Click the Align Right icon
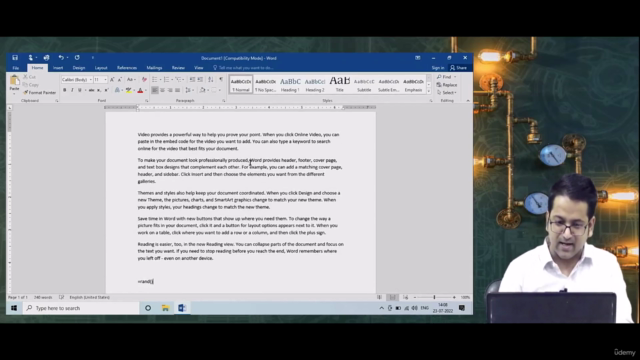640x360 pixels. [x=170, y=90]
